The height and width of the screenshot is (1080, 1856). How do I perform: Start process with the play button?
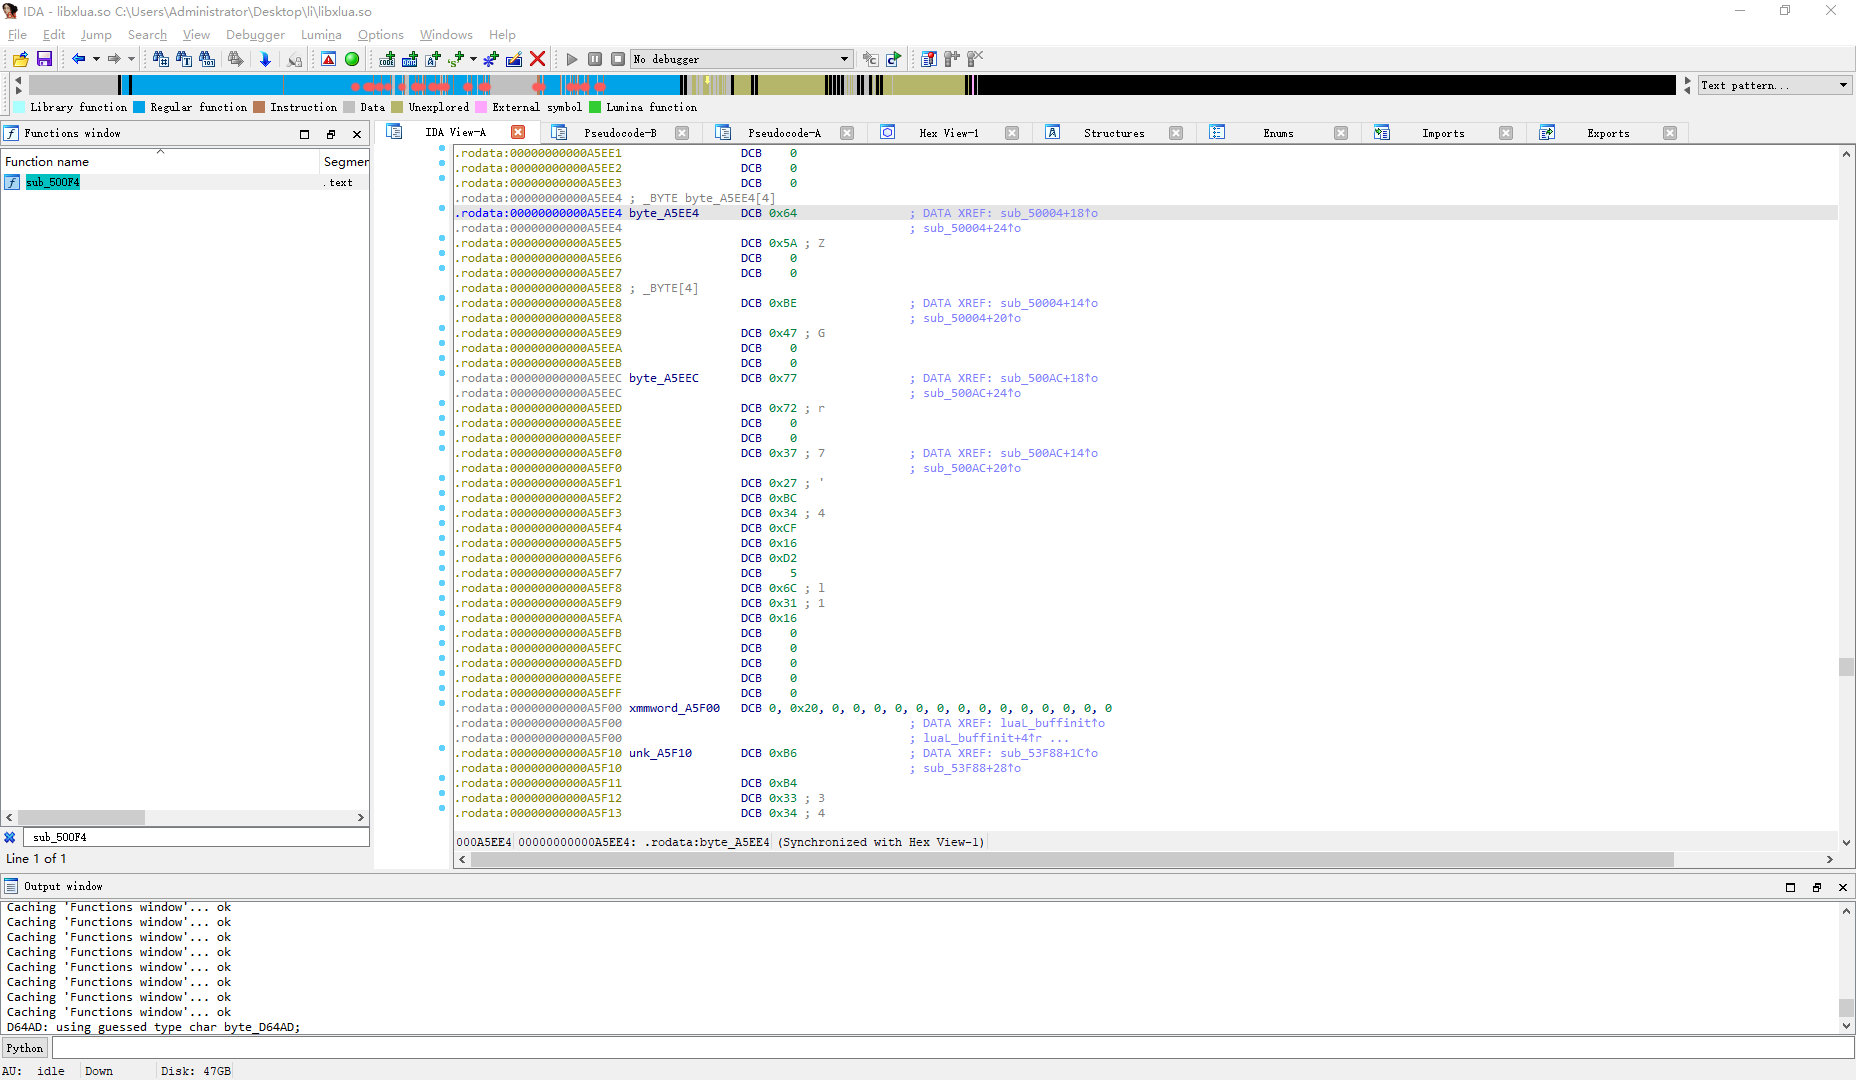click(x=572, y=59)
